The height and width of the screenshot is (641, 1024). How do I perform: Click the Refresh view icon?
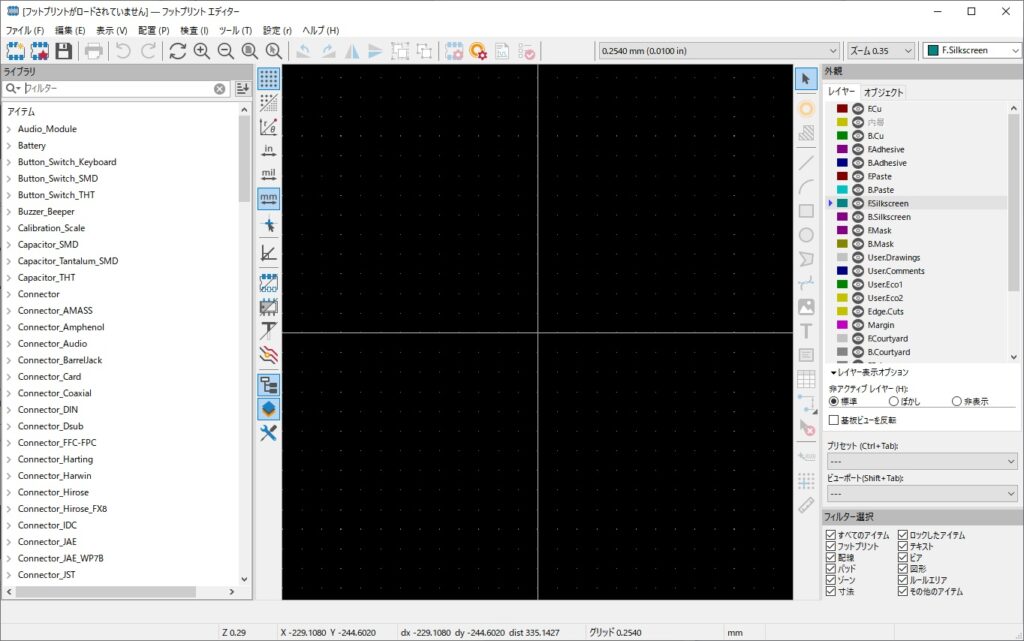[x=177, y=51]
